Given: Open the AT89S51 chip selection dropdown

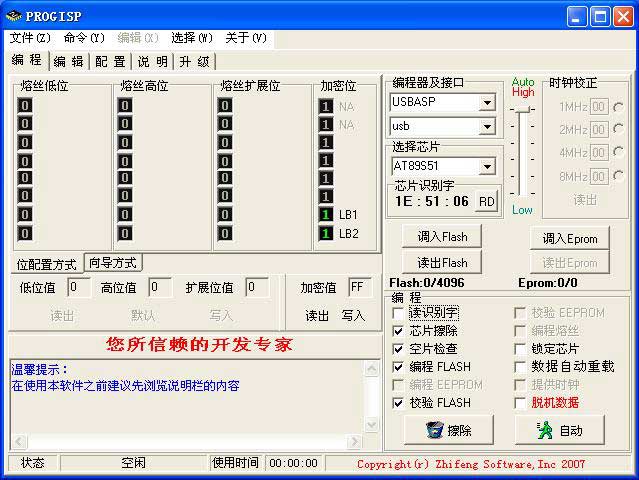Looking at the screenshot, I should [487, 166].
